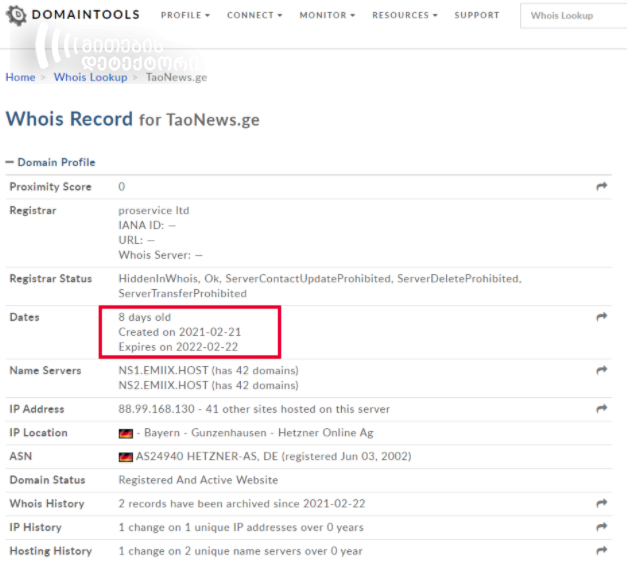Screen dimensions: 627x563
Task: Follow the Home breadcrumb link
Action: 20,77
